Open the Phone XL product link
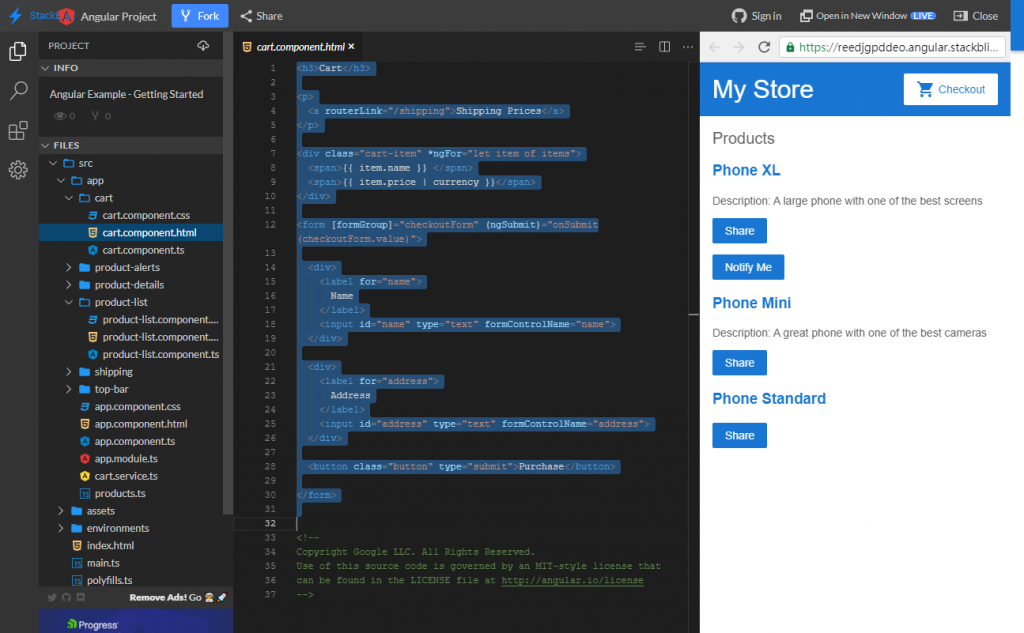This screenshot has height=633, width=1024. pos(746,170)
